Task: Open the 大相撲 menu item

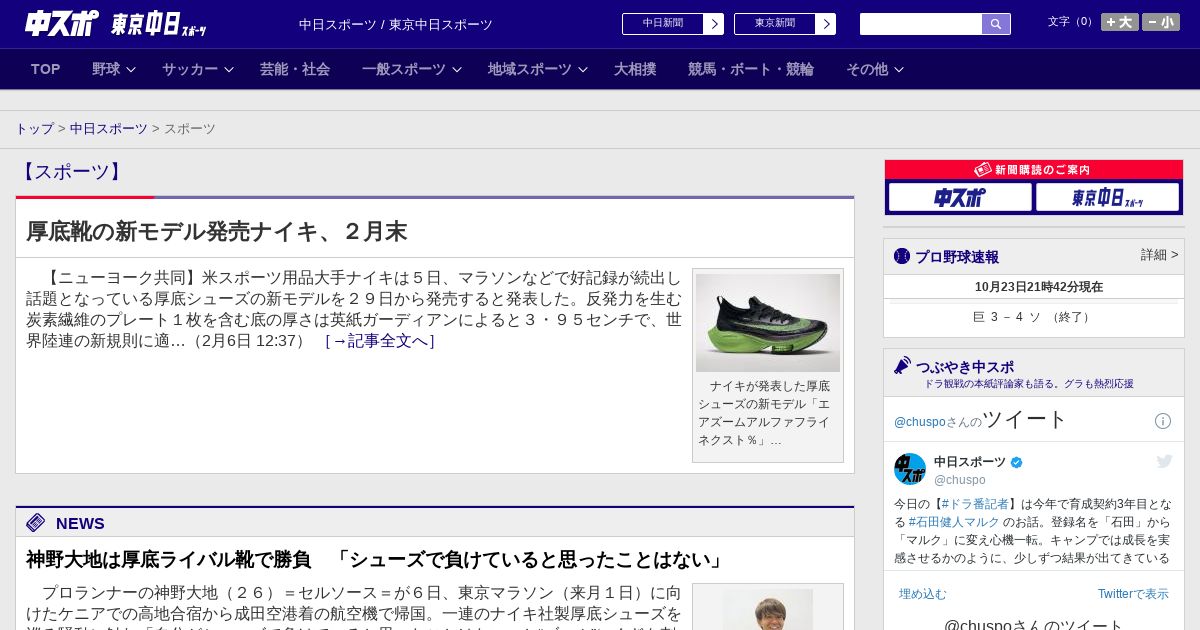Action: pos(635,69)
